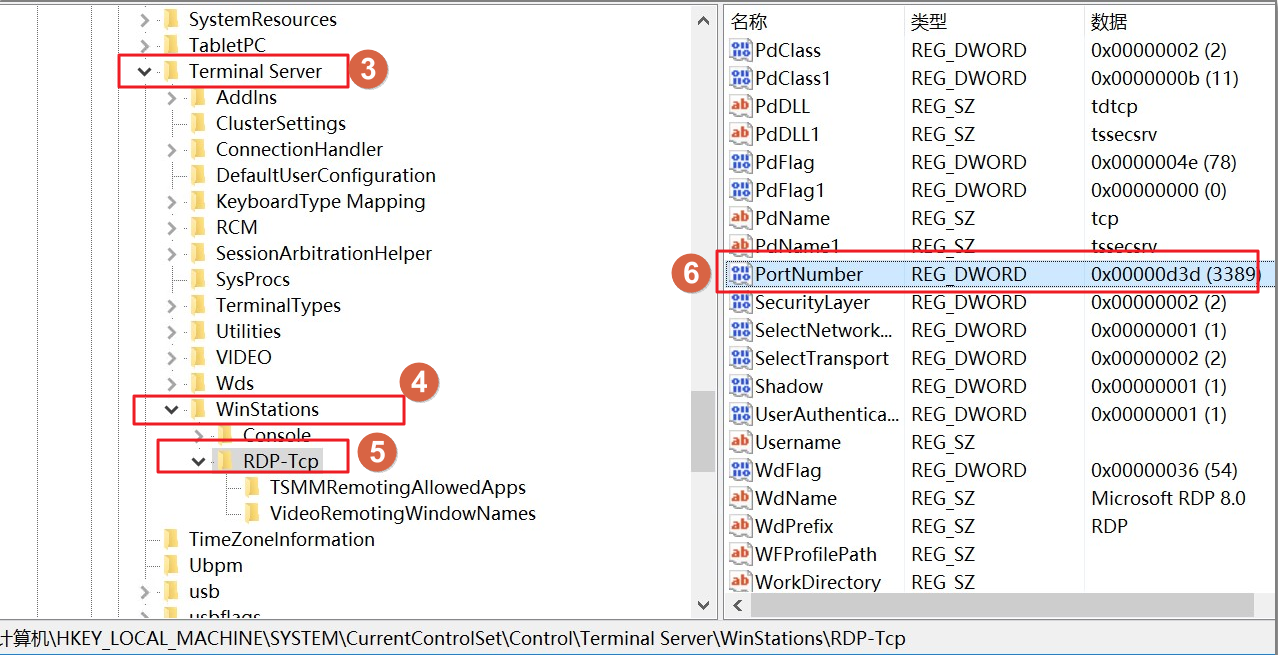Viewport: 1278px width, 655px height.
Task: Click the folder icon beside DefaultUserConfiguration
Action: tap(198, 175)
